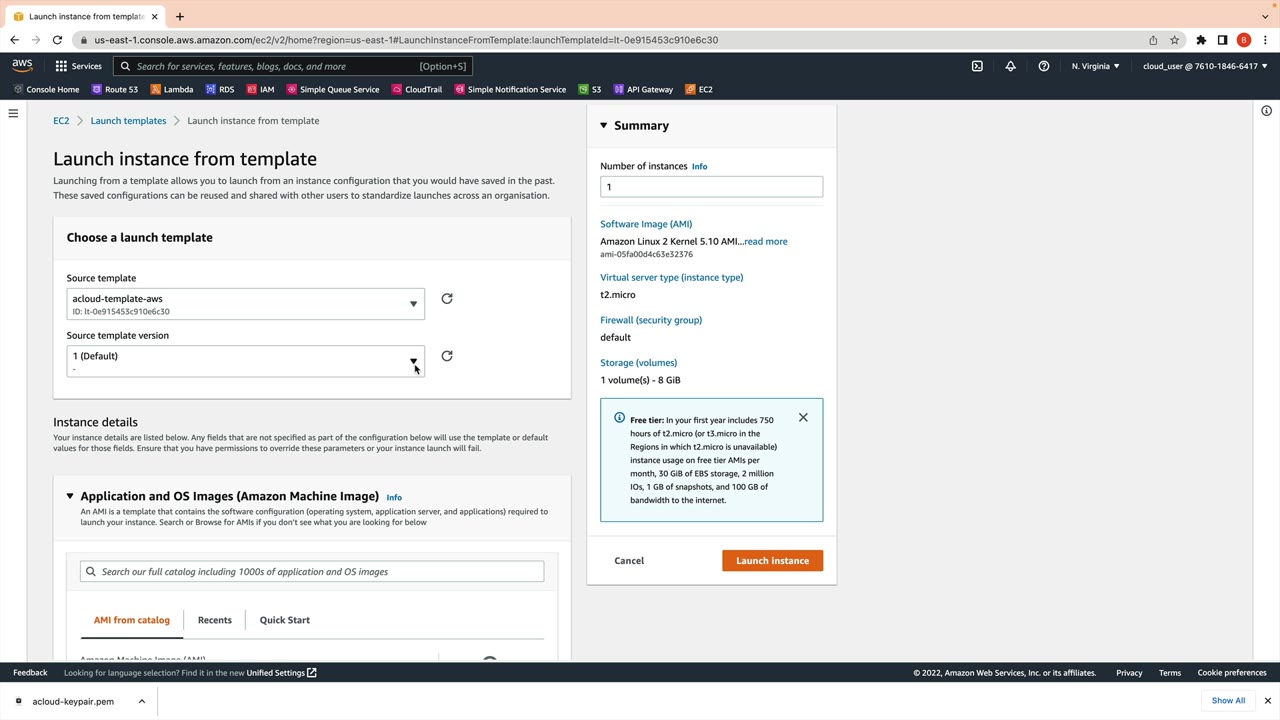
Task: Click the AMI catalog search field
Action: coord(312,572)
